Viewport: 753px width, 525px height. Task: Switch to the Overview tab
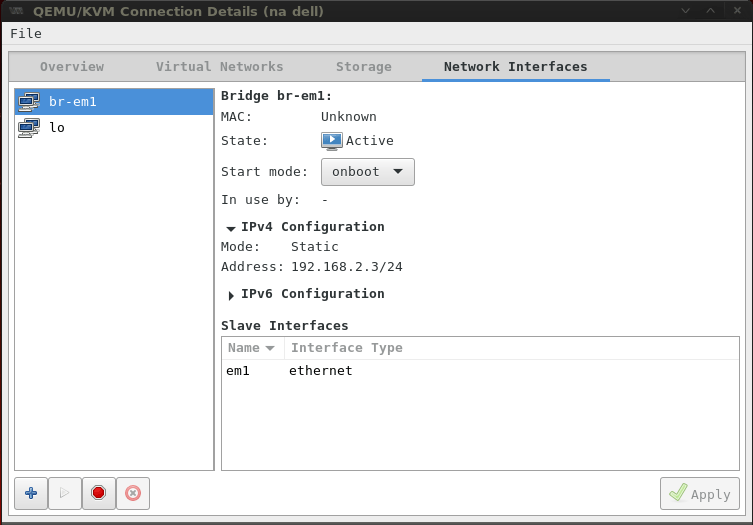(72, 67)
